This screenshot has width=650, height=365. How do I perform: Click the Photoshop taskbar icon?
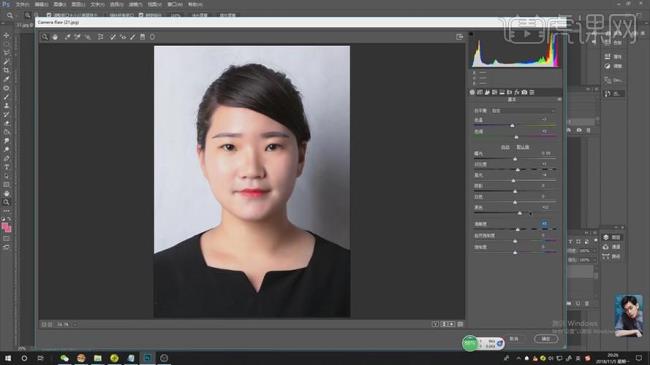[x=147, y=358]
